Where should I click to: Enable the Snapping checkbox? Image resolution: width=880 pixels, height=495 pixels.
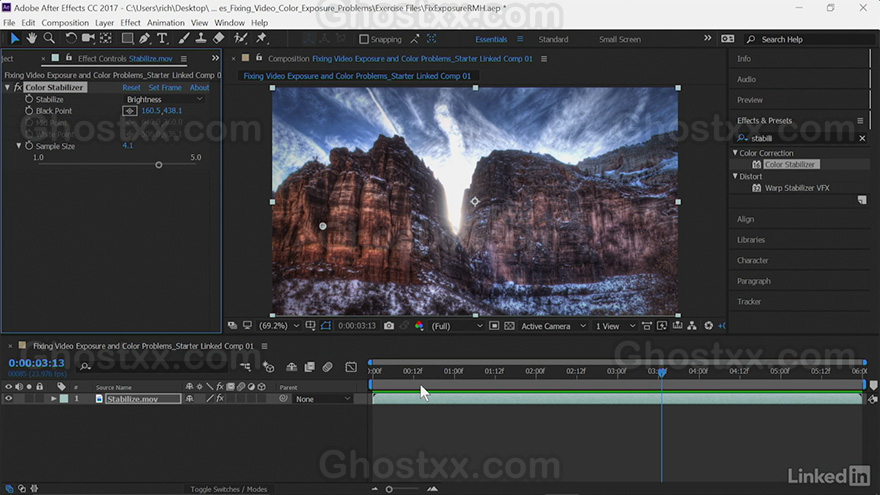(364, 39)
